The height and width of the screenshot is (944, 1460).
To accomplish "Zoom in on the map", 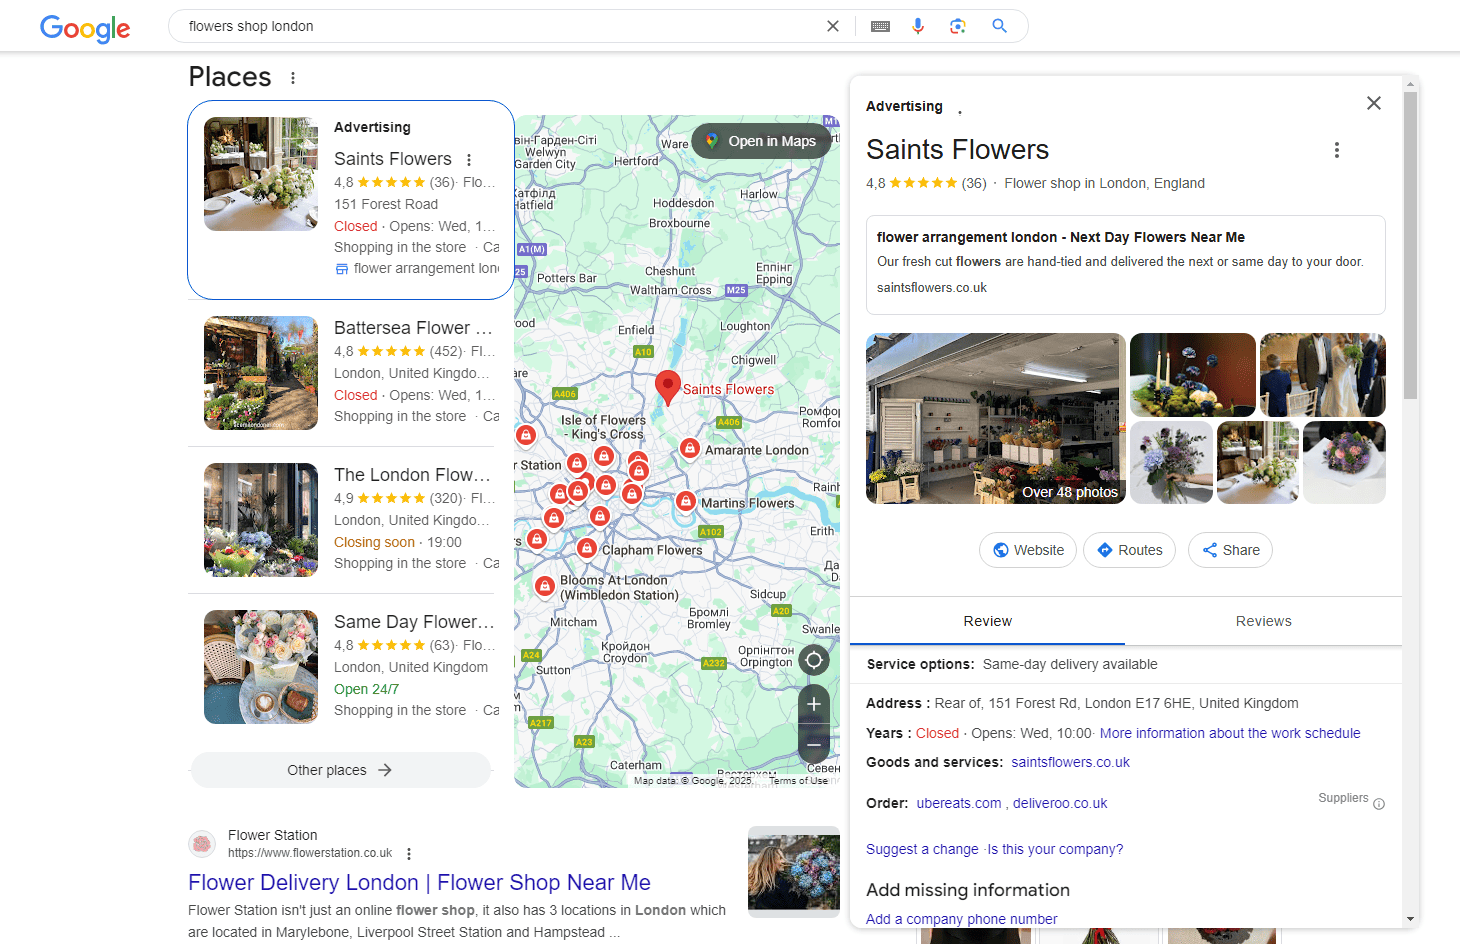I will [x=814, y=705].
